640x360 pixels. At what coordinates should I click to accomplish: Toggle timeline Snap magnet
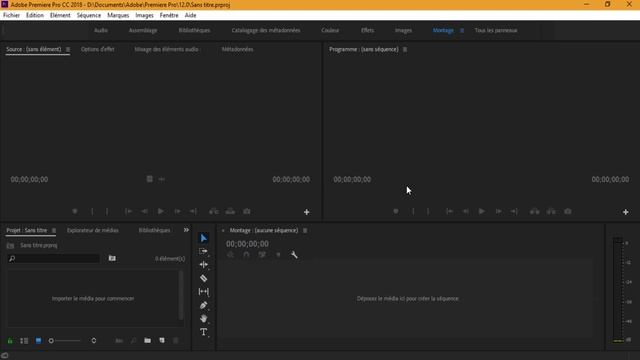click(x=246, y=255)
